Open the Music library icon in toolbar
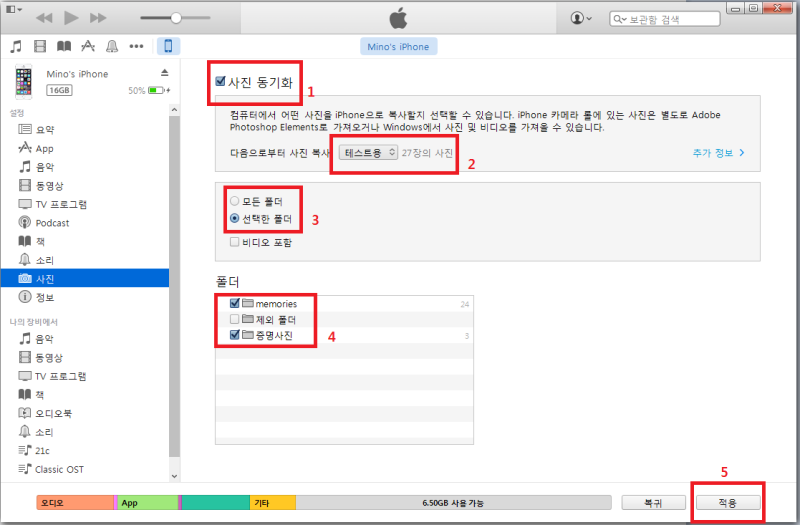 pos(16,46)
